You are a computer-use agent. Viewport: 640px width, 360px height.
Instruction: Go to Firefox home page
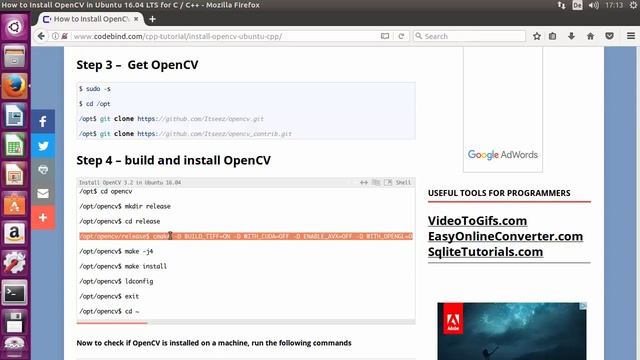[590, 36]
